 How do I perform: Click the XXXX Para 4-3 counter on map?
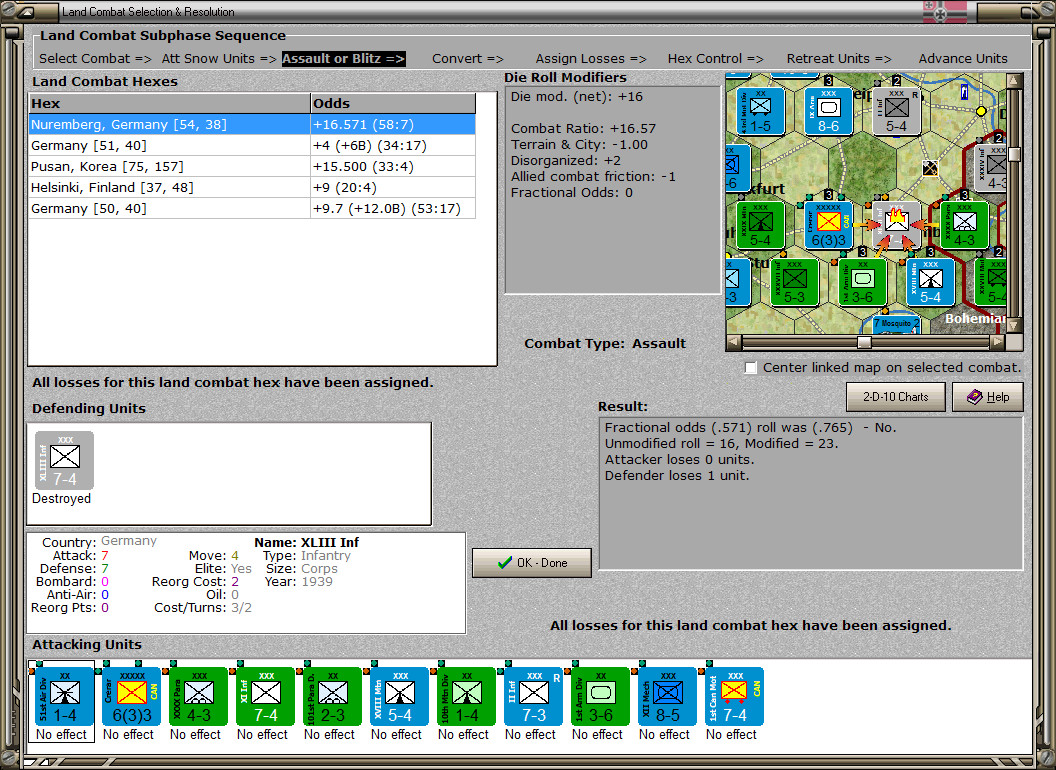coord(964,226)
